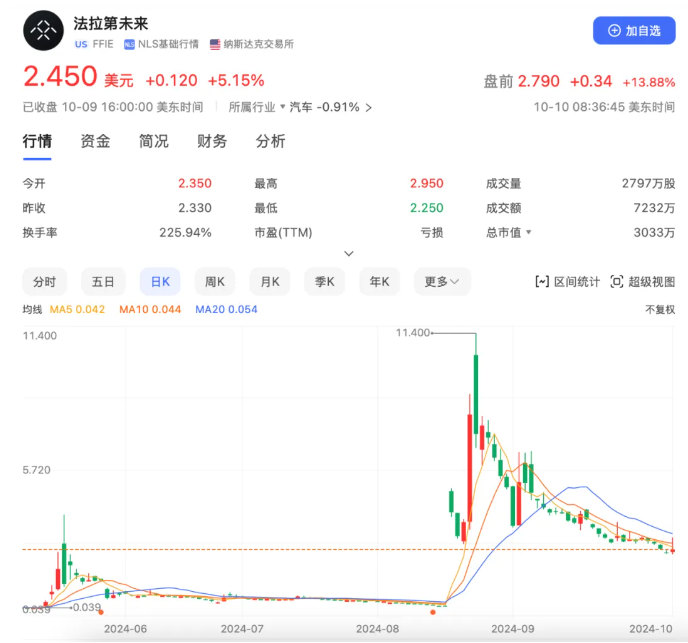Click the 2024-06 date axis label
Screen dimensions: 688x643
[x=125, y=629]
